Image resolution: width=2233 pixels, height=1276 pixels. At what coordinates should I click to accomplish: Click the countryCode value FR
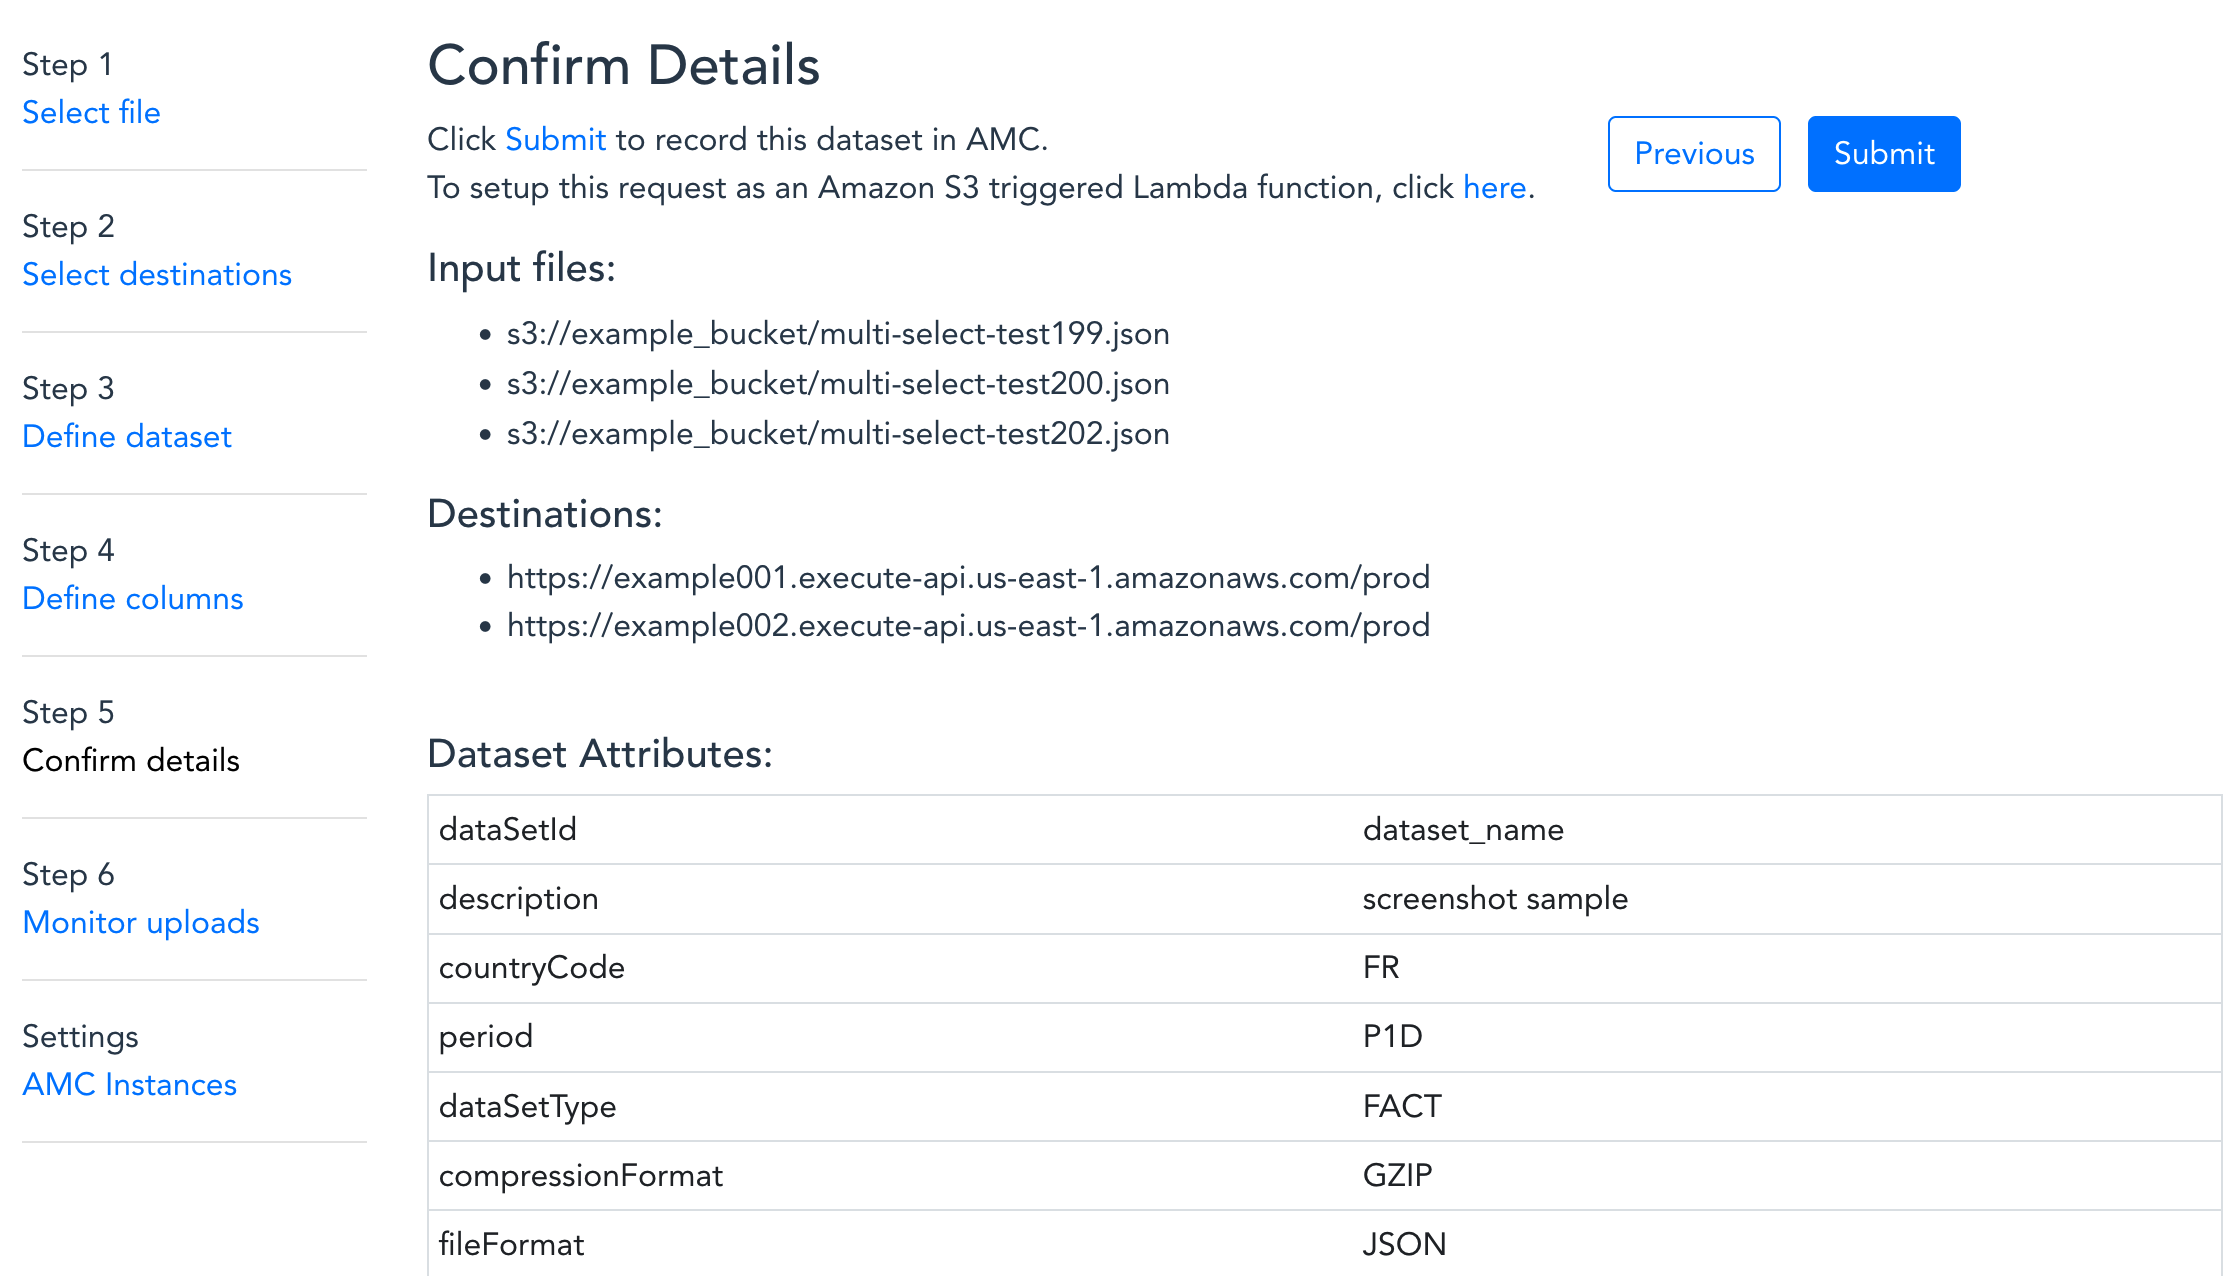1381,967
